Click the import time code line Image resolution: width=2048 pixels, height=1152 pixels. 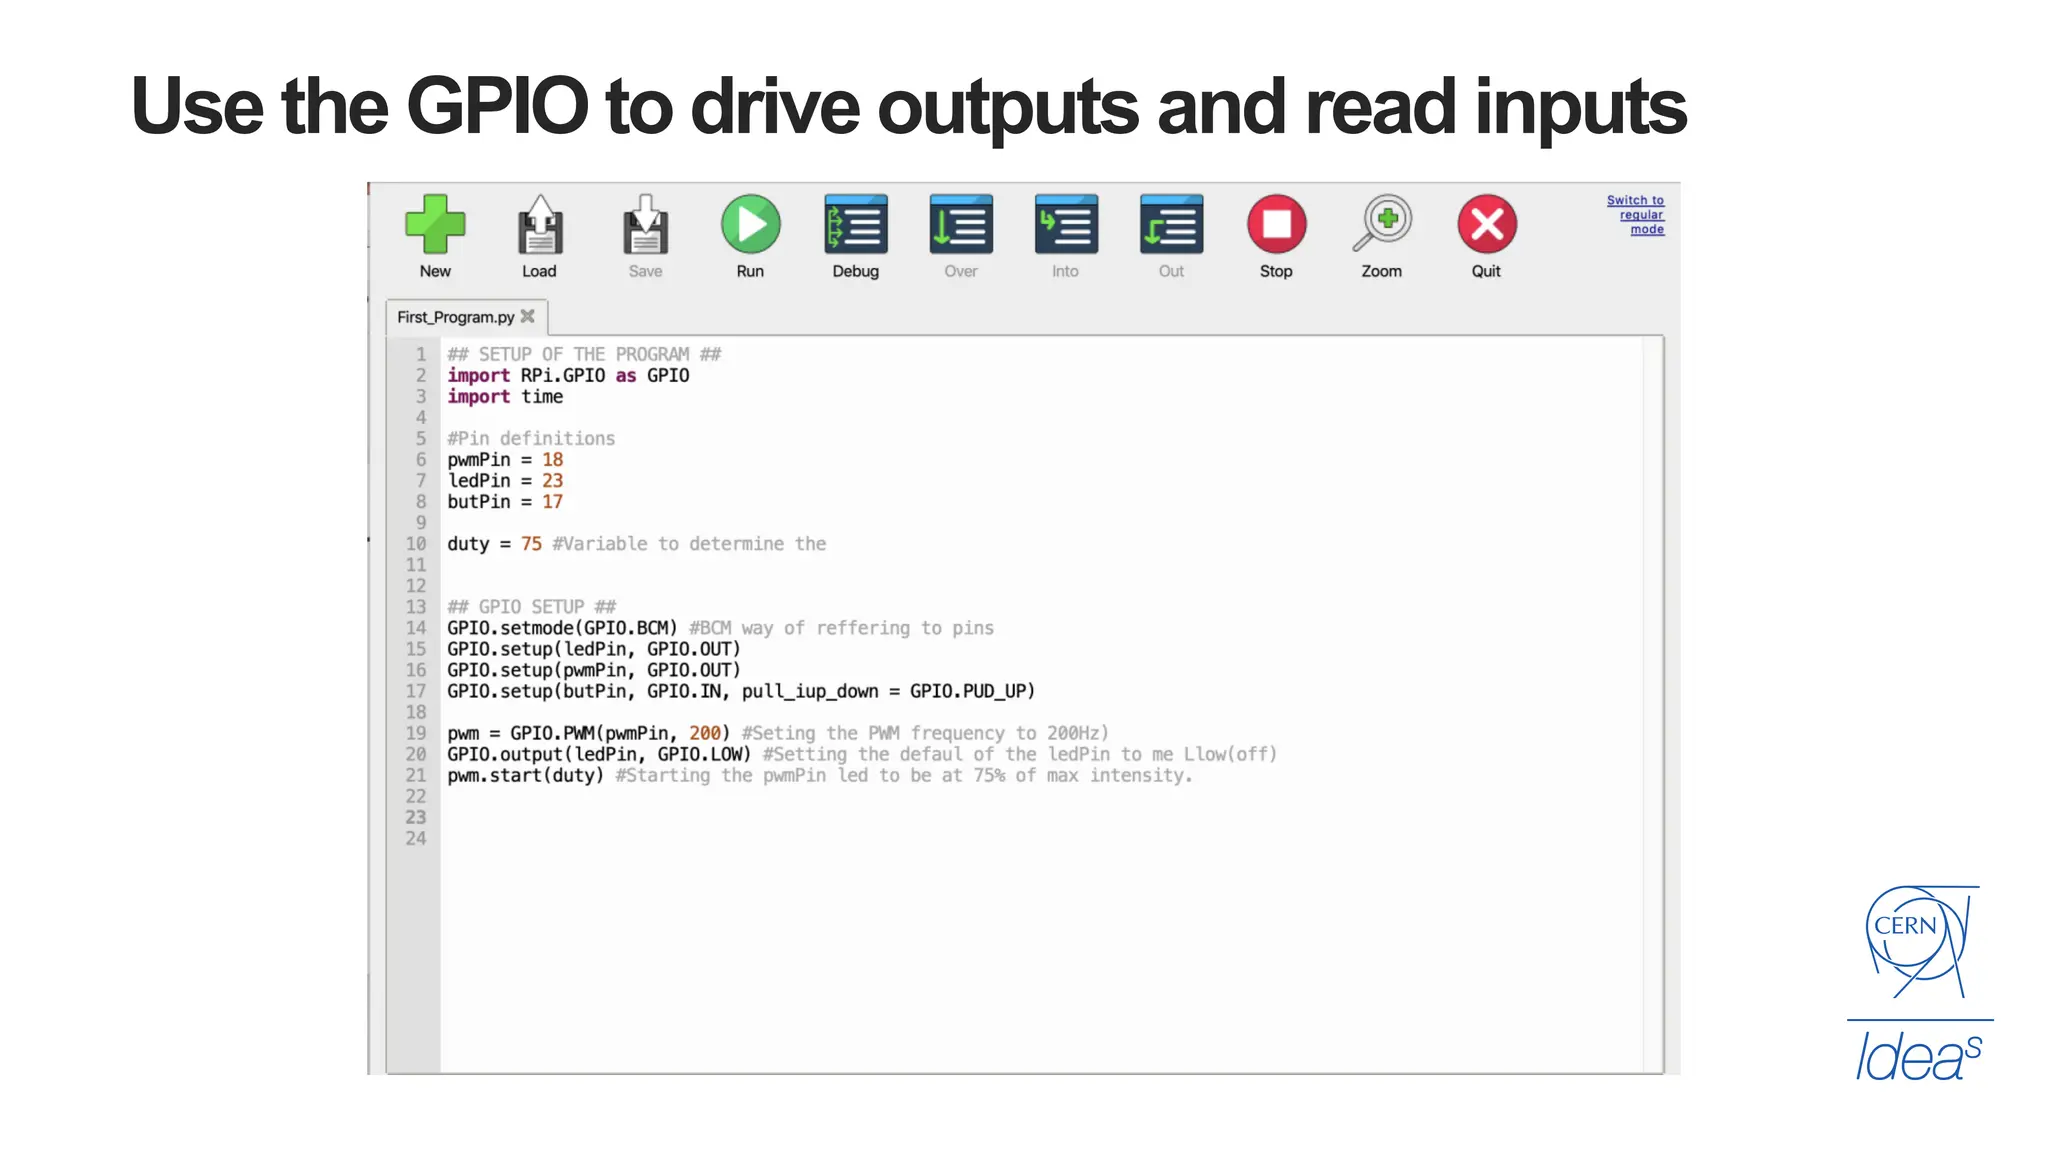(x=505, y=397)
